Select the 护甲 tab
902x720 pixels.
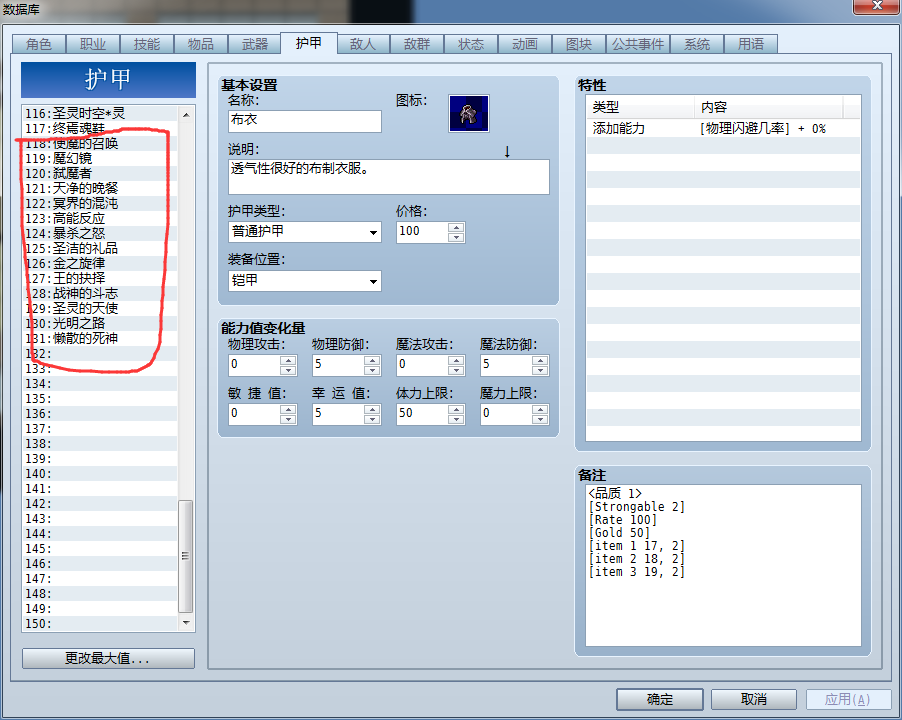click(x=309, y=43)
